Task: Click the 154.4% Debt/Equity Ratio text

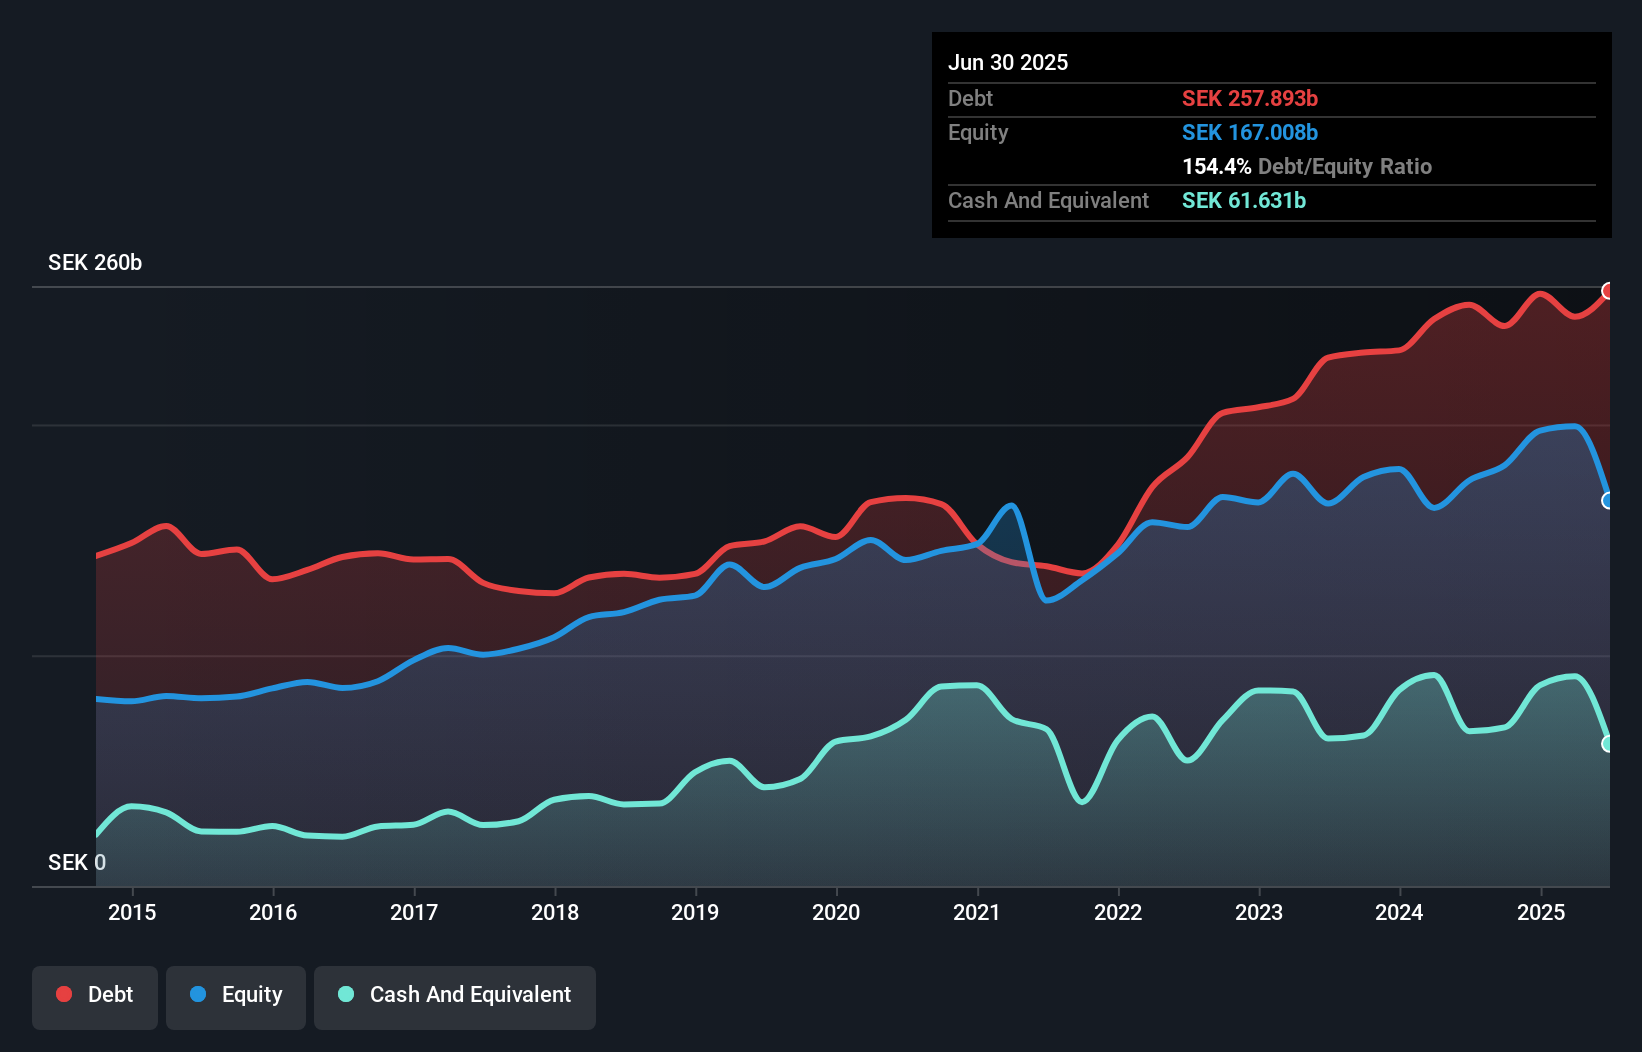Action: [1307, 166]
